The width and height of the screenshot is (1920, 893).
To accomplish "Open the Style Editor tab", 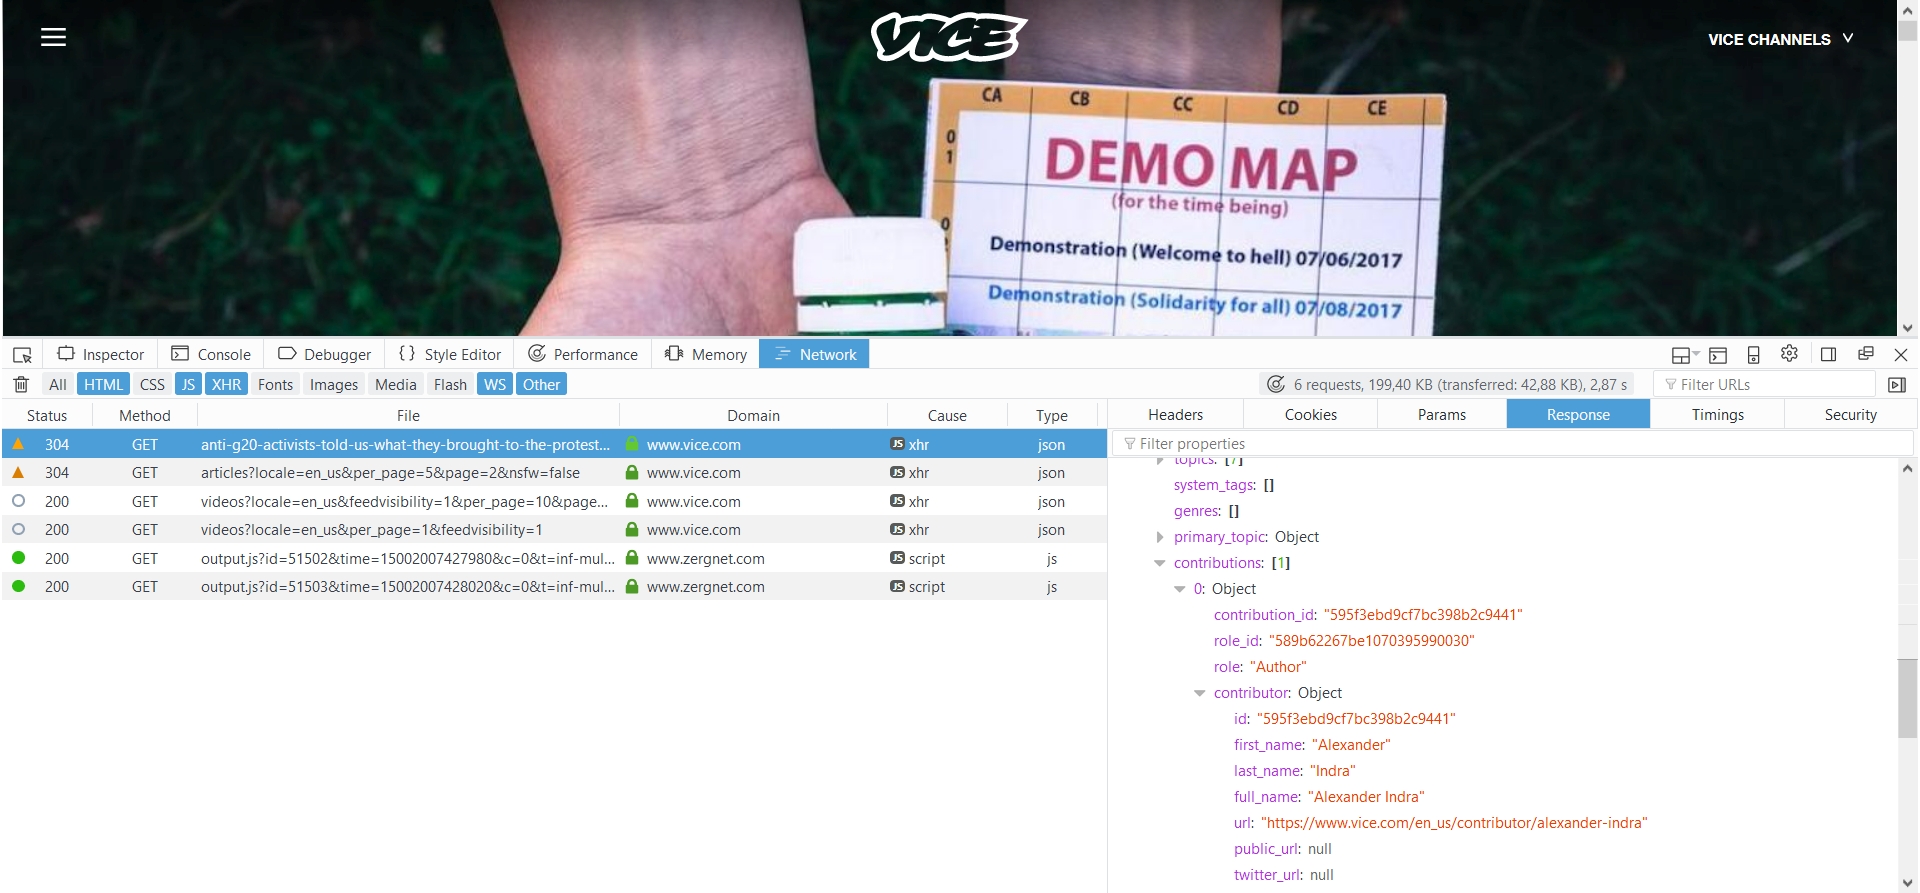I will click(x=449, y=355).
